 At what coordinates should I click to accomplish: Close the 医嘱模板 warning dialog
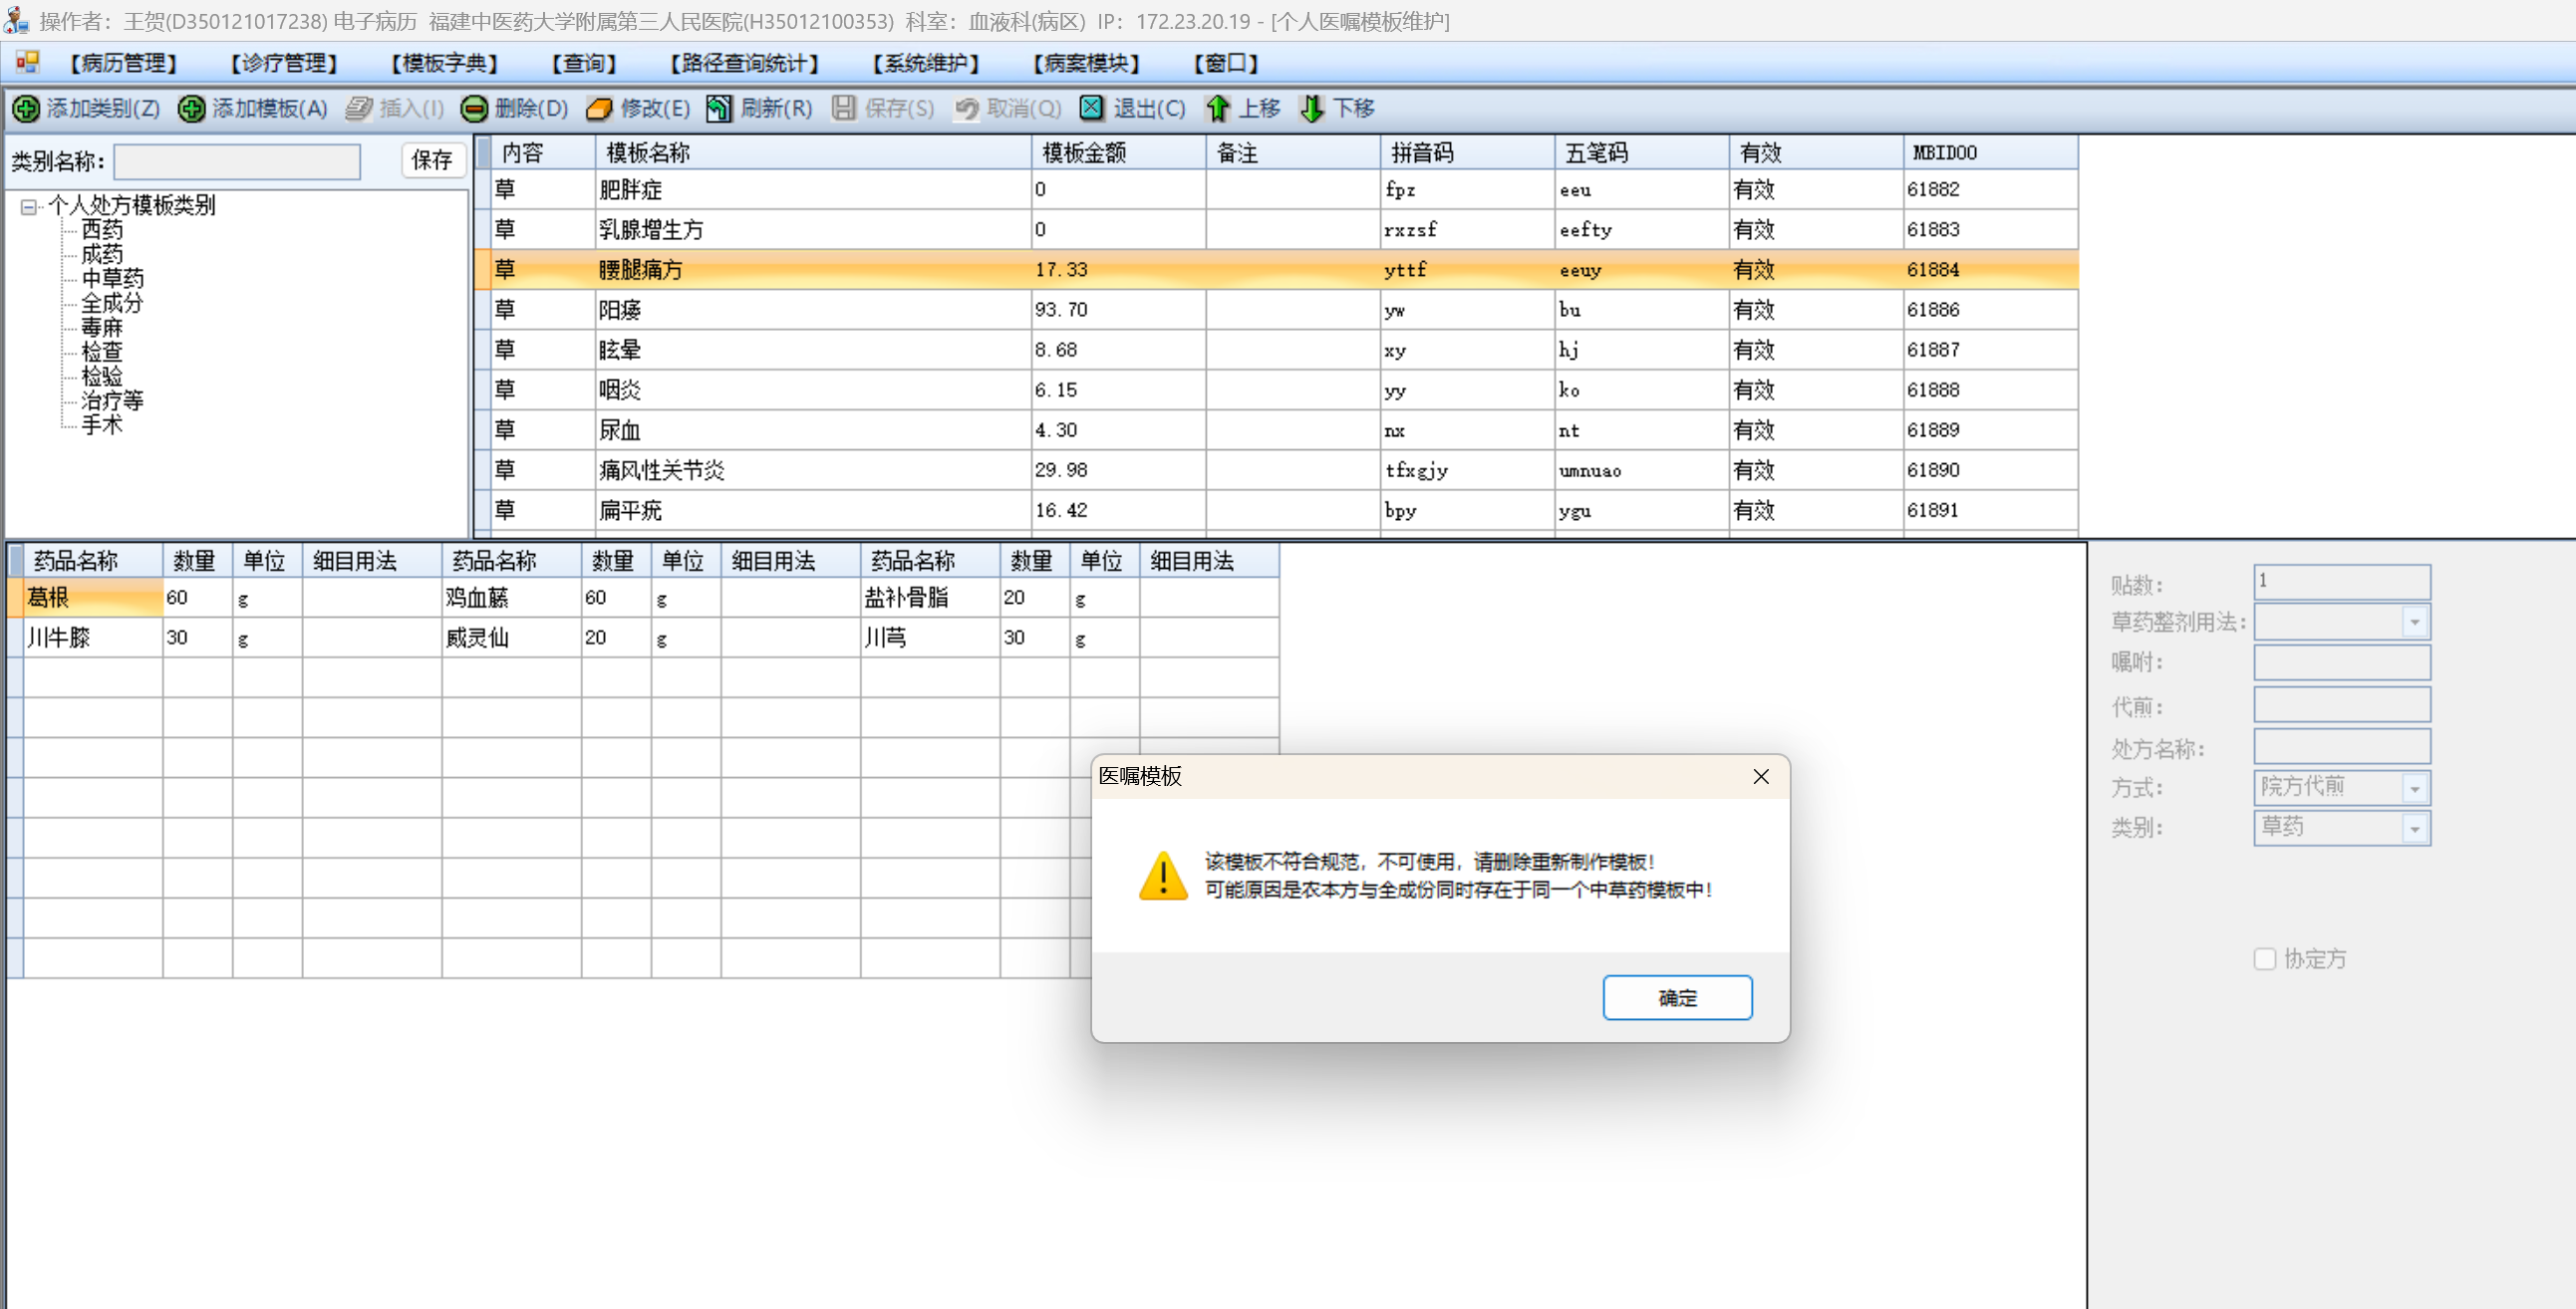tap(1760, 777)
